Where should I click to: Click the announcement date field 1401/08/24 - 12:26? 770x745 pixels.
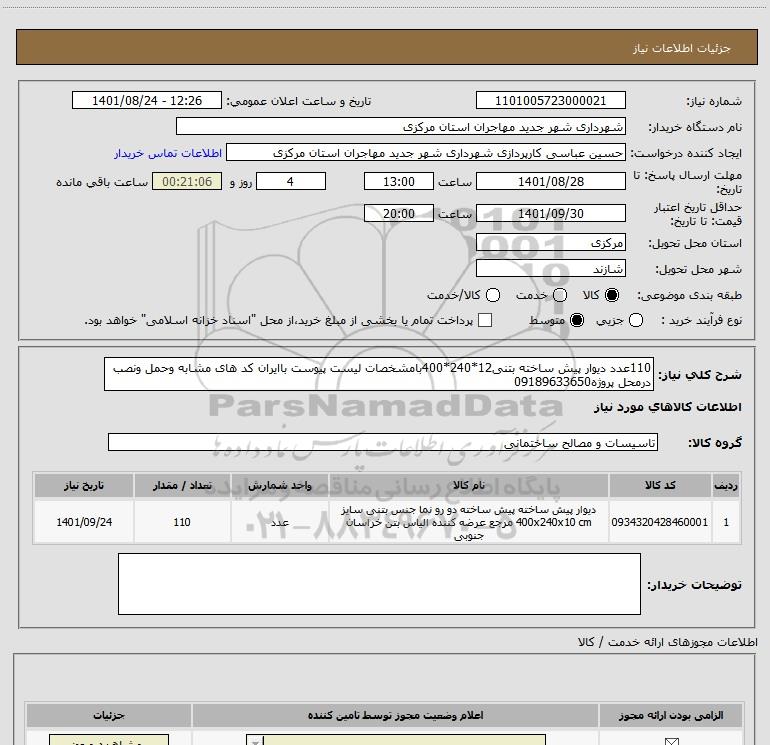point(147,100)
